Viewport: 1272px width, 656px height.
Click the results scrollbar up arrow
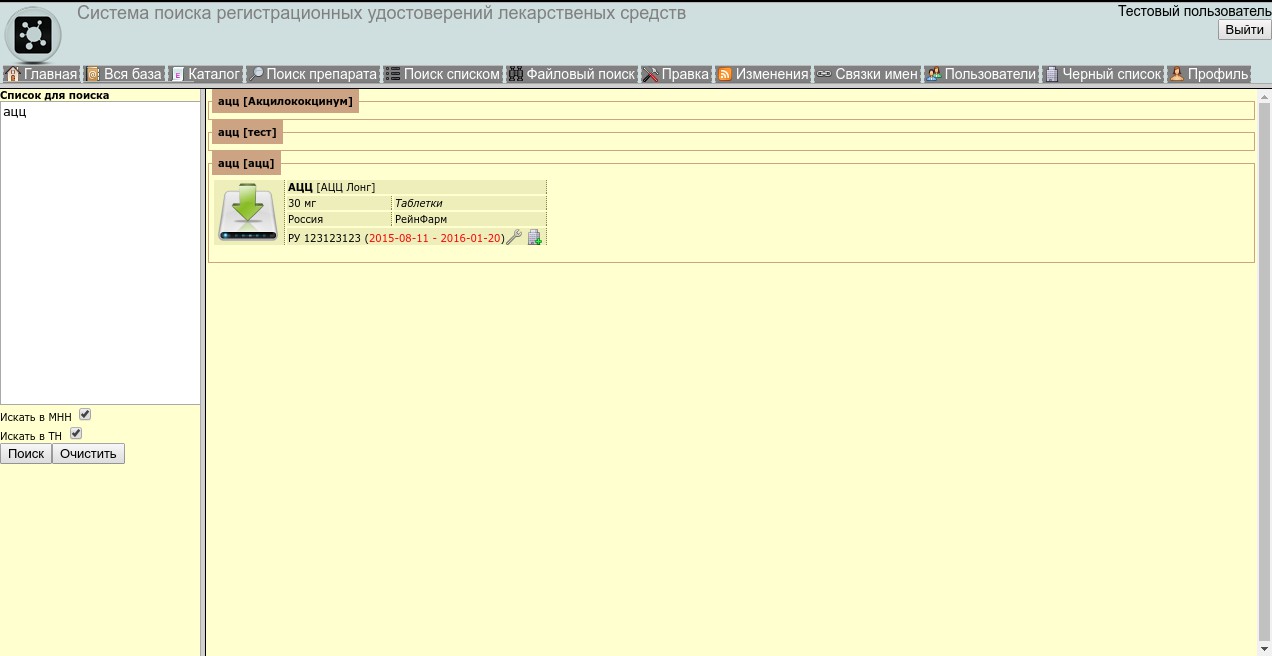(x=1264, y=96)
